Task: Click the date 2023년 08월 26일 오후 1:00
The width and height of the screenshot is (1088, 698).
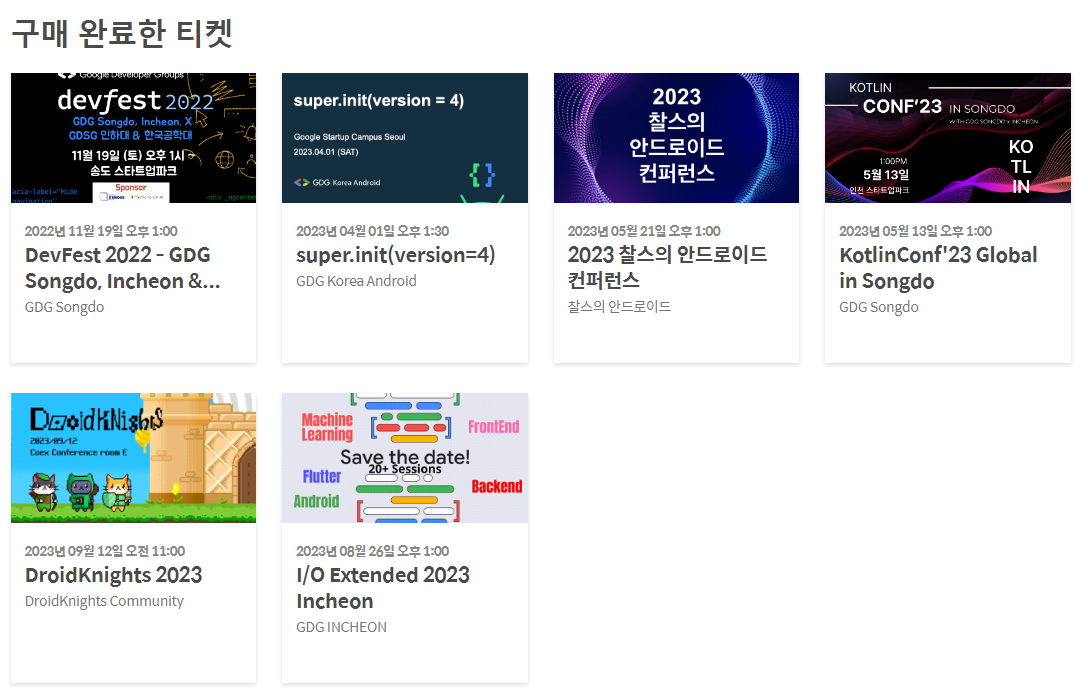Action: pos(373,551)
